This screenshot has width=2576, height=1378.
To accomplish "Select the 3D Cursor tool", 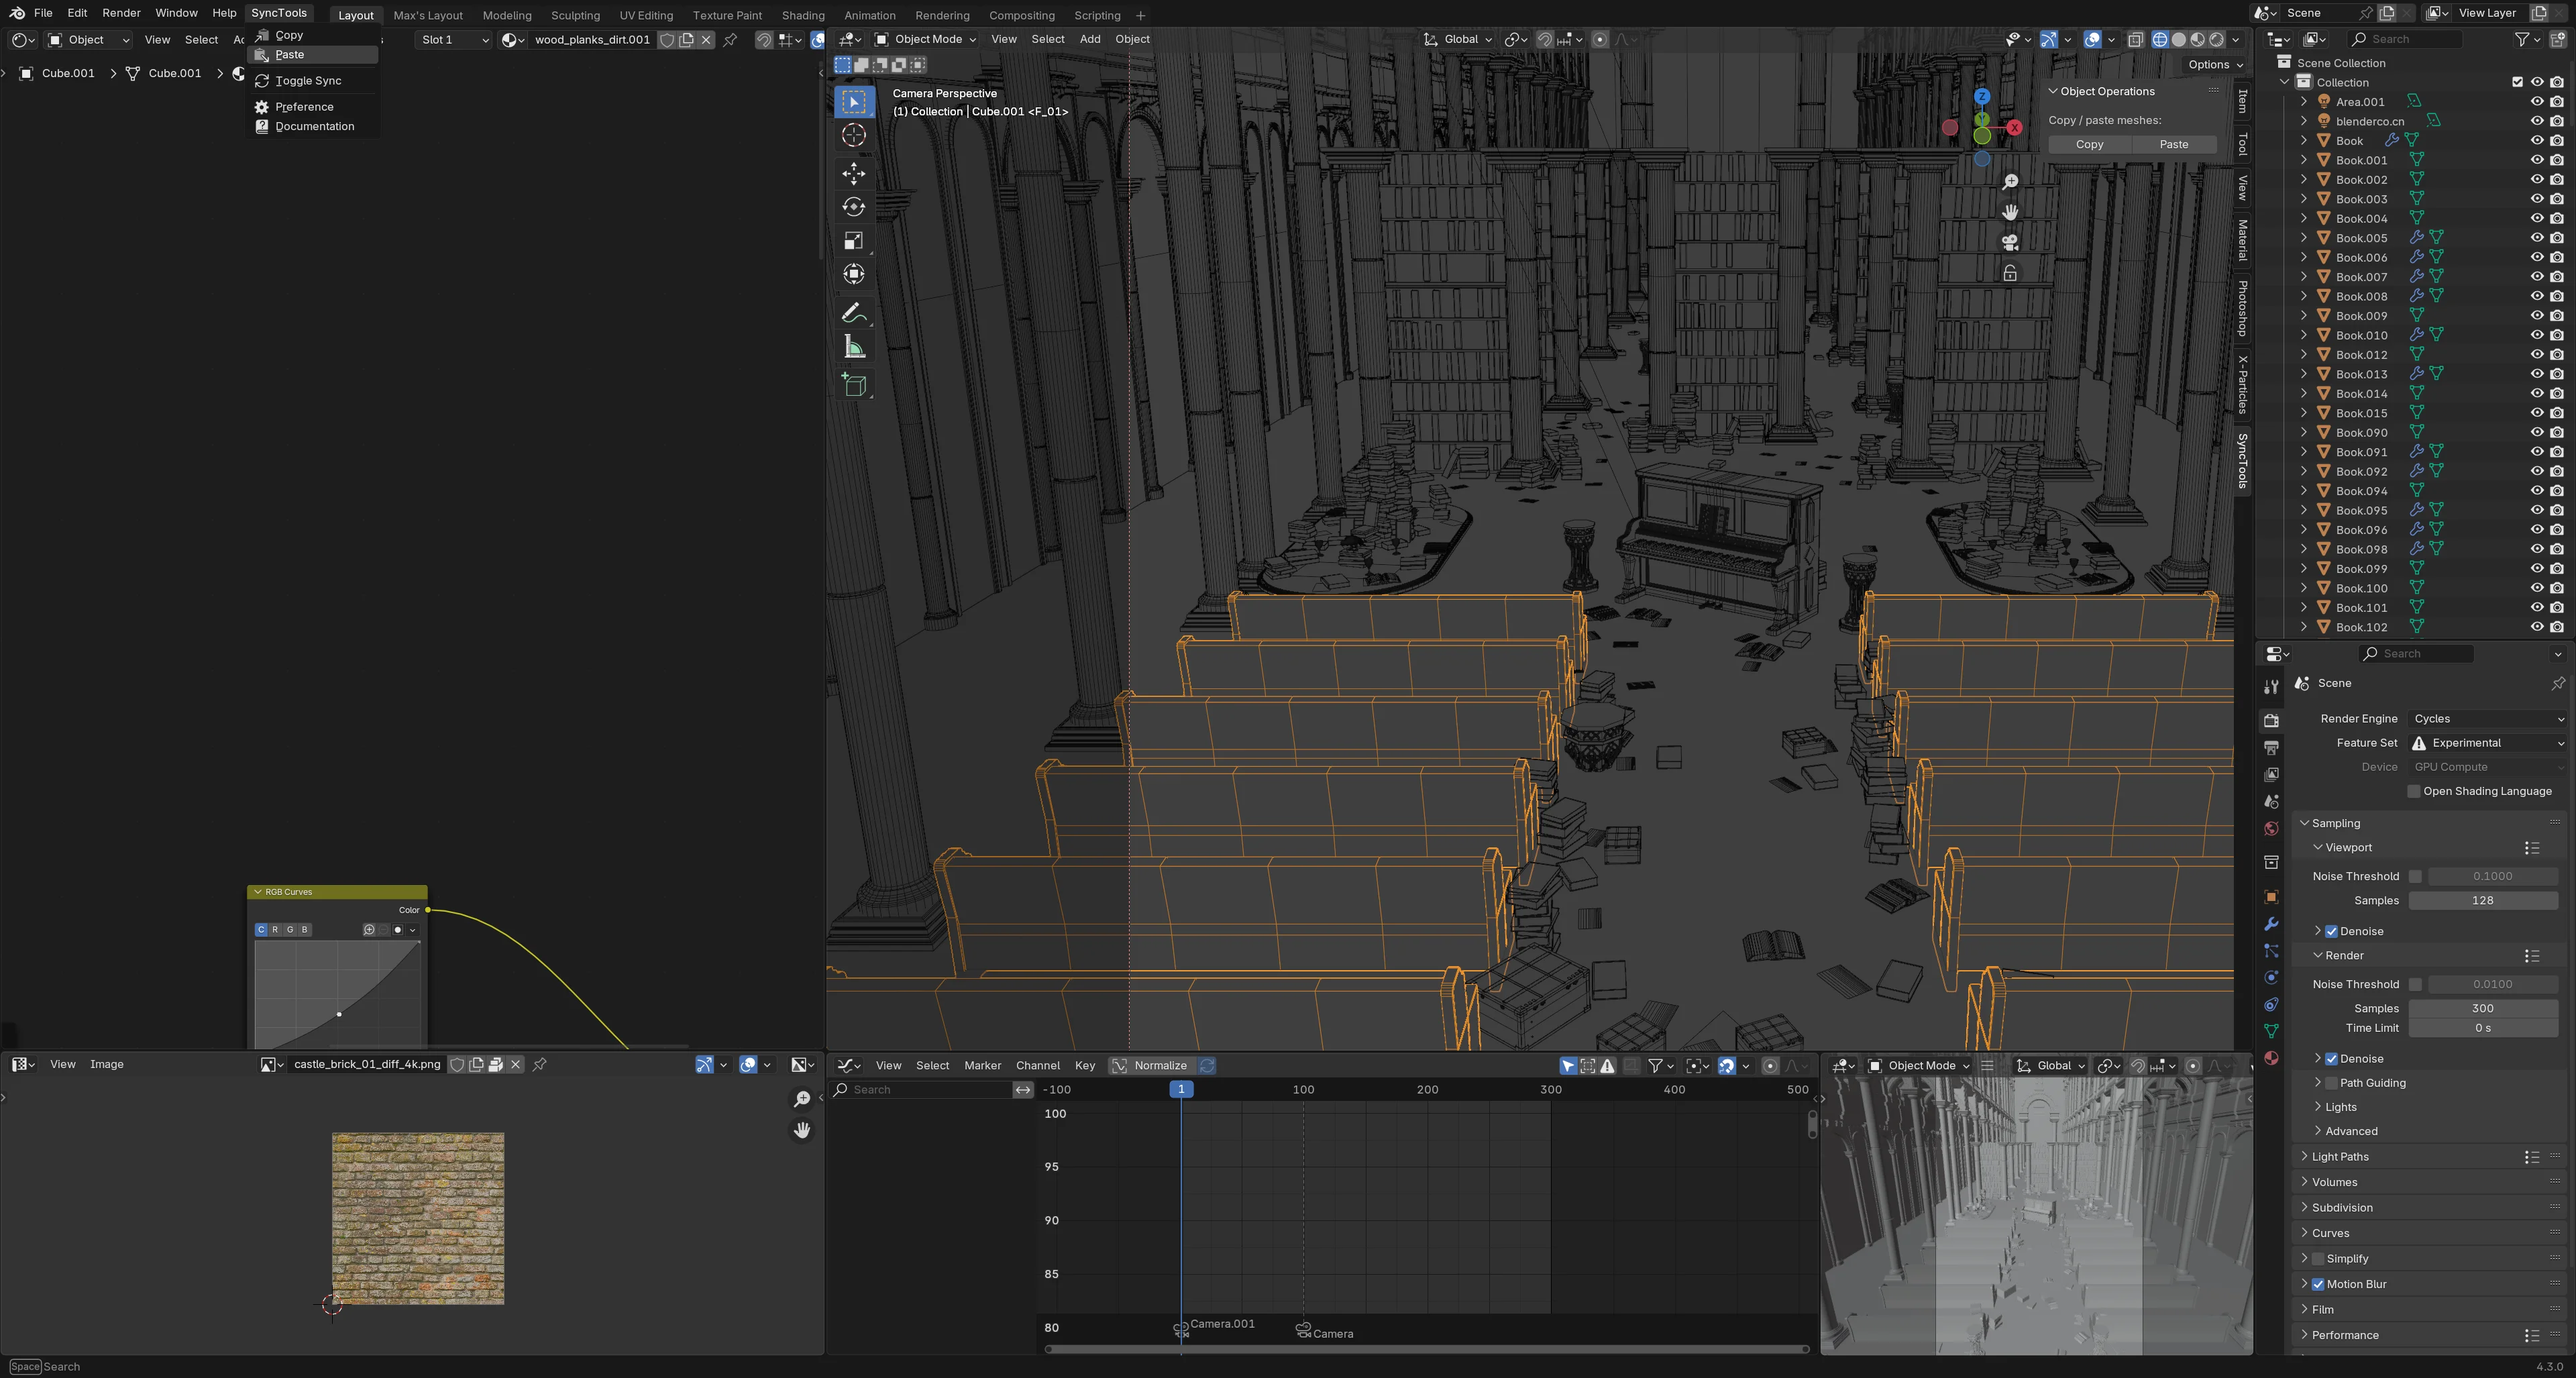I will click(853, 135).
